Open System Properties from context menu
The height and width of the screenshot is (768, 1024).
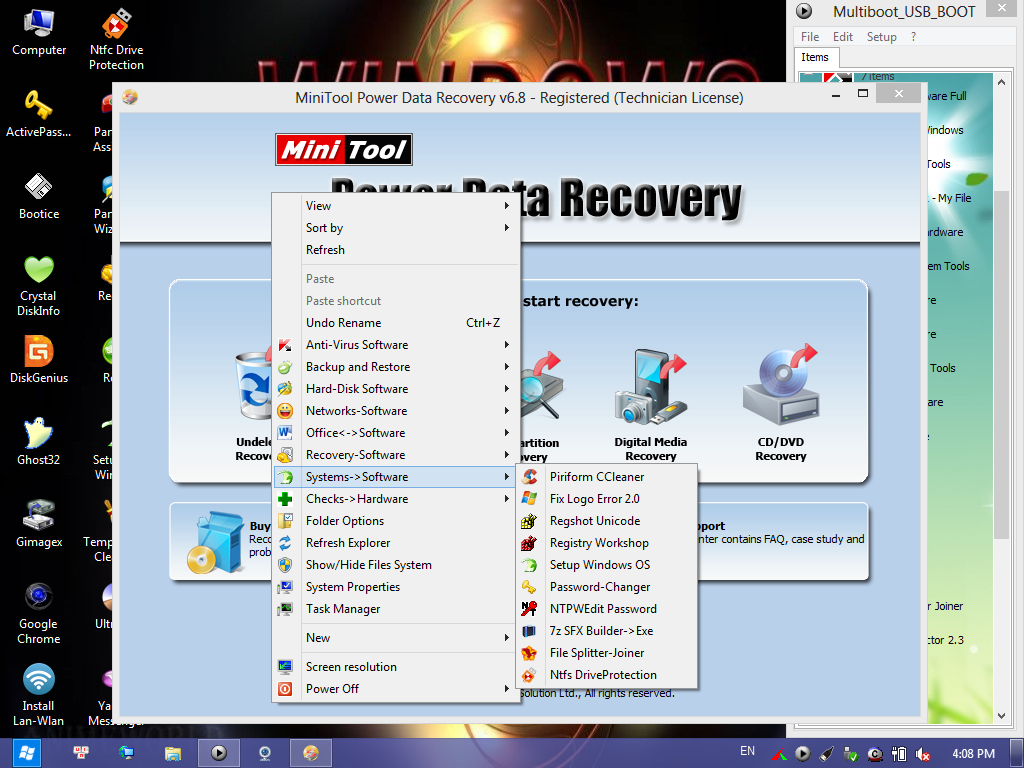click(x=396, y=587)
